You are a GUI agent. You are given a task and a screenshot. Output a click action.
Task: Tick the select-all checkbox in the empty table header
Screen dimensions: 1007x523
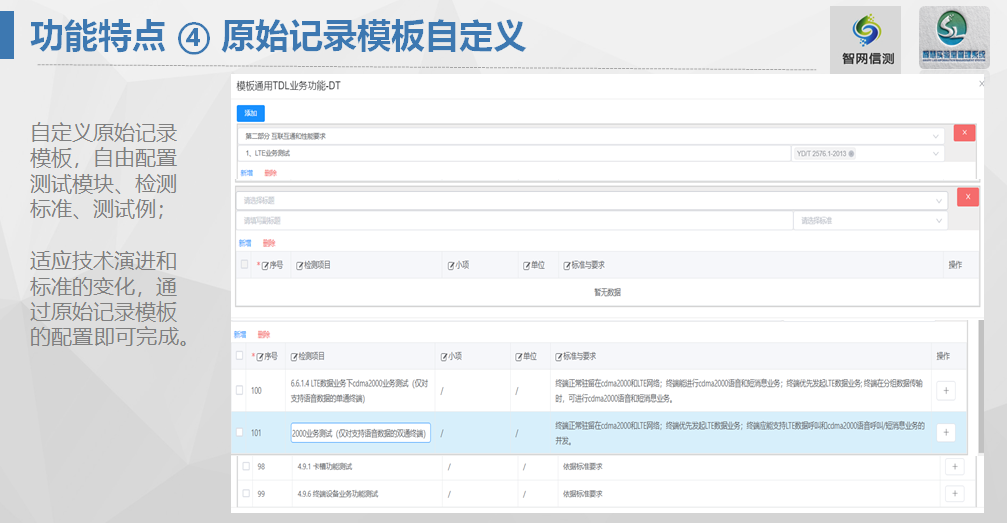tap(244, 264)
